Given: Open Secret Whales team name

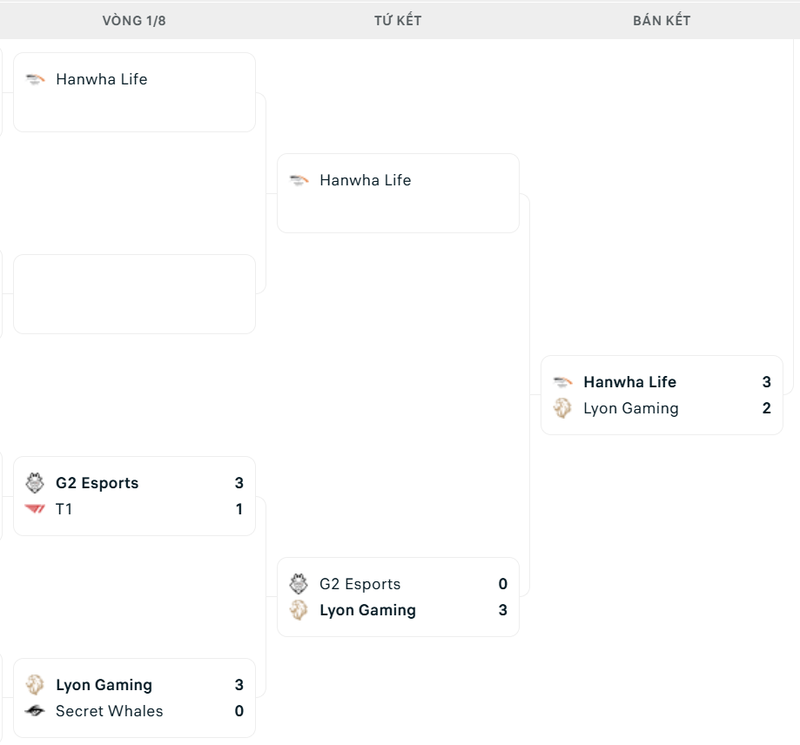Looking at the screenshot, I should tap(109, 711).
